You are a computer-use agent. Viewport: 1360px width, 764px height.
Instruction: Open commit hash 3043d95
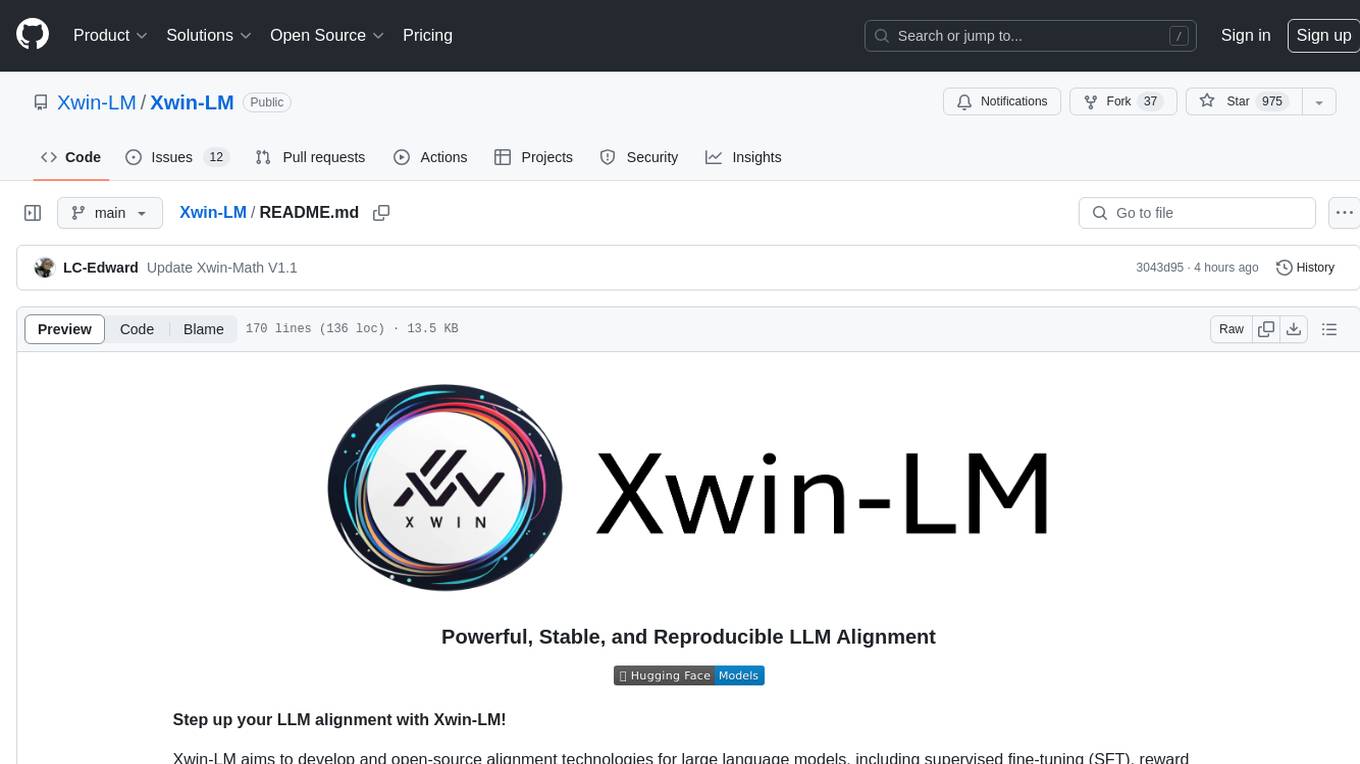(1159, 267)
